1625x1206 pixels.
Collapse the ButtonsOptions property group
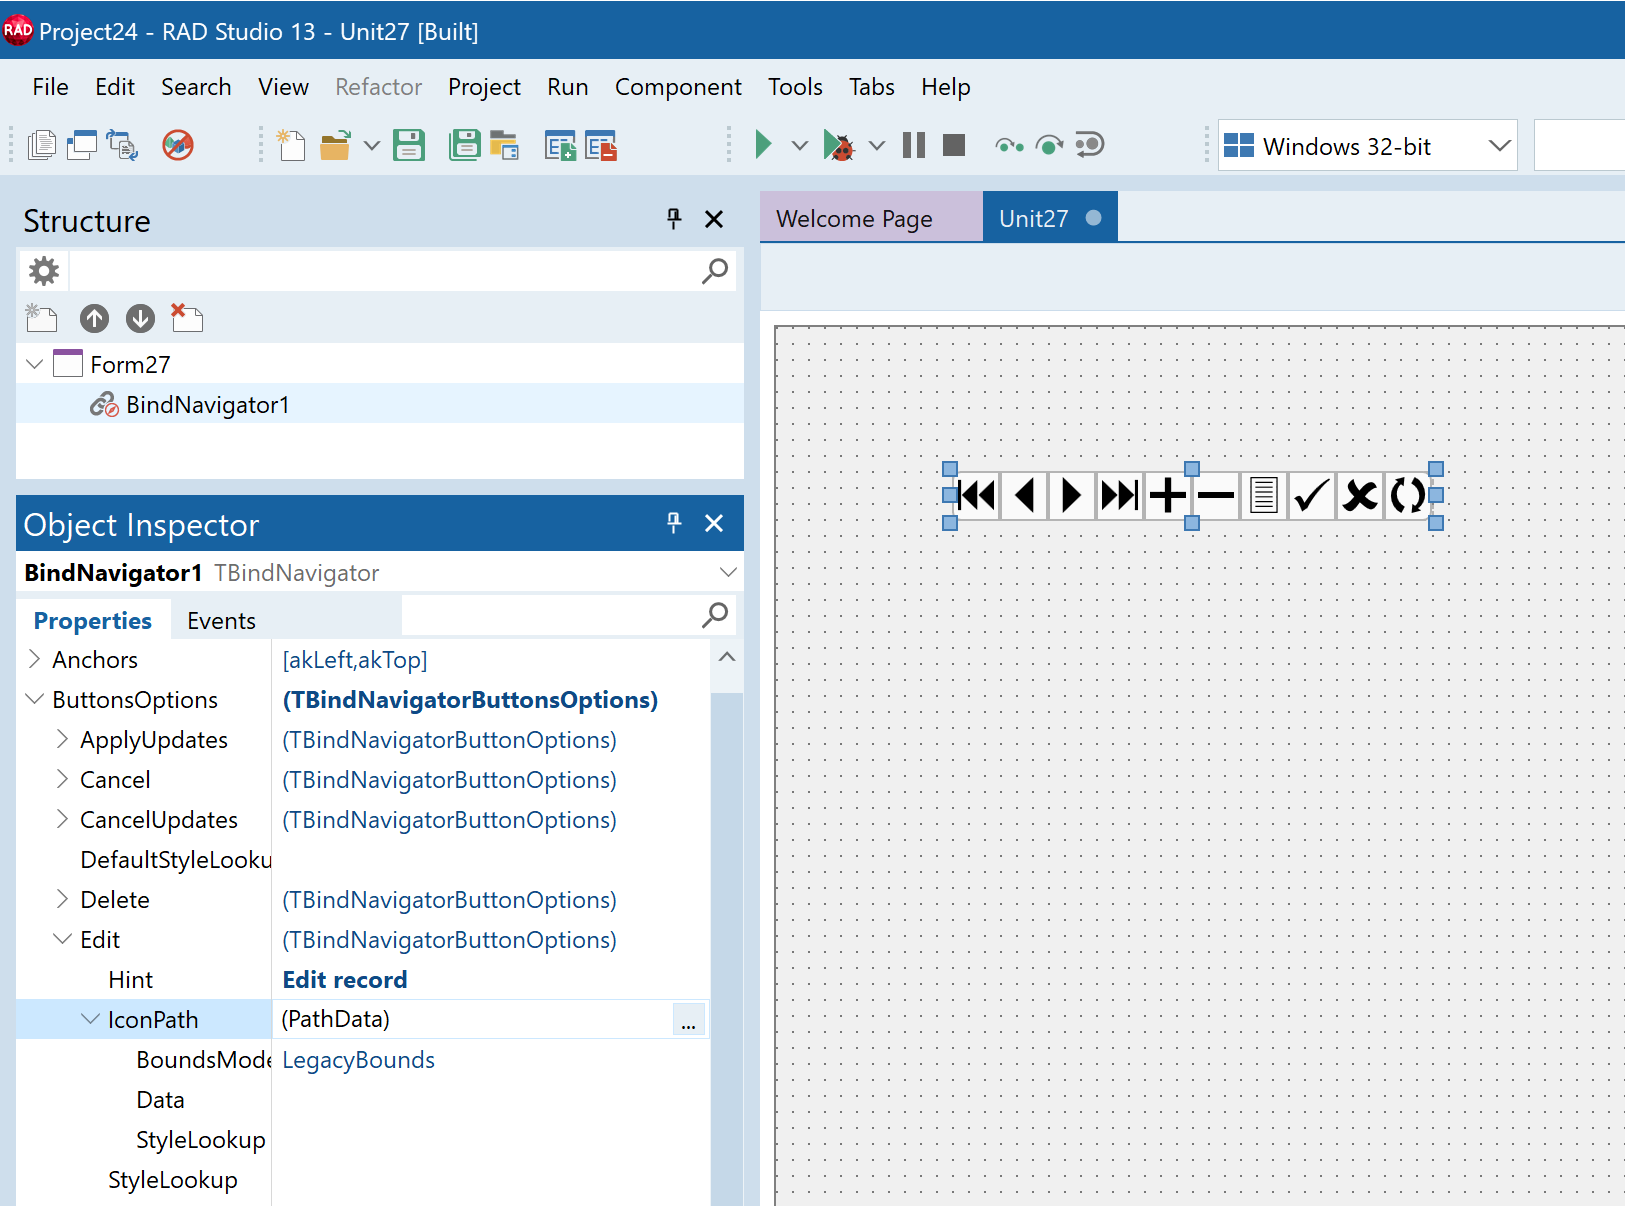tap(35, 699)
